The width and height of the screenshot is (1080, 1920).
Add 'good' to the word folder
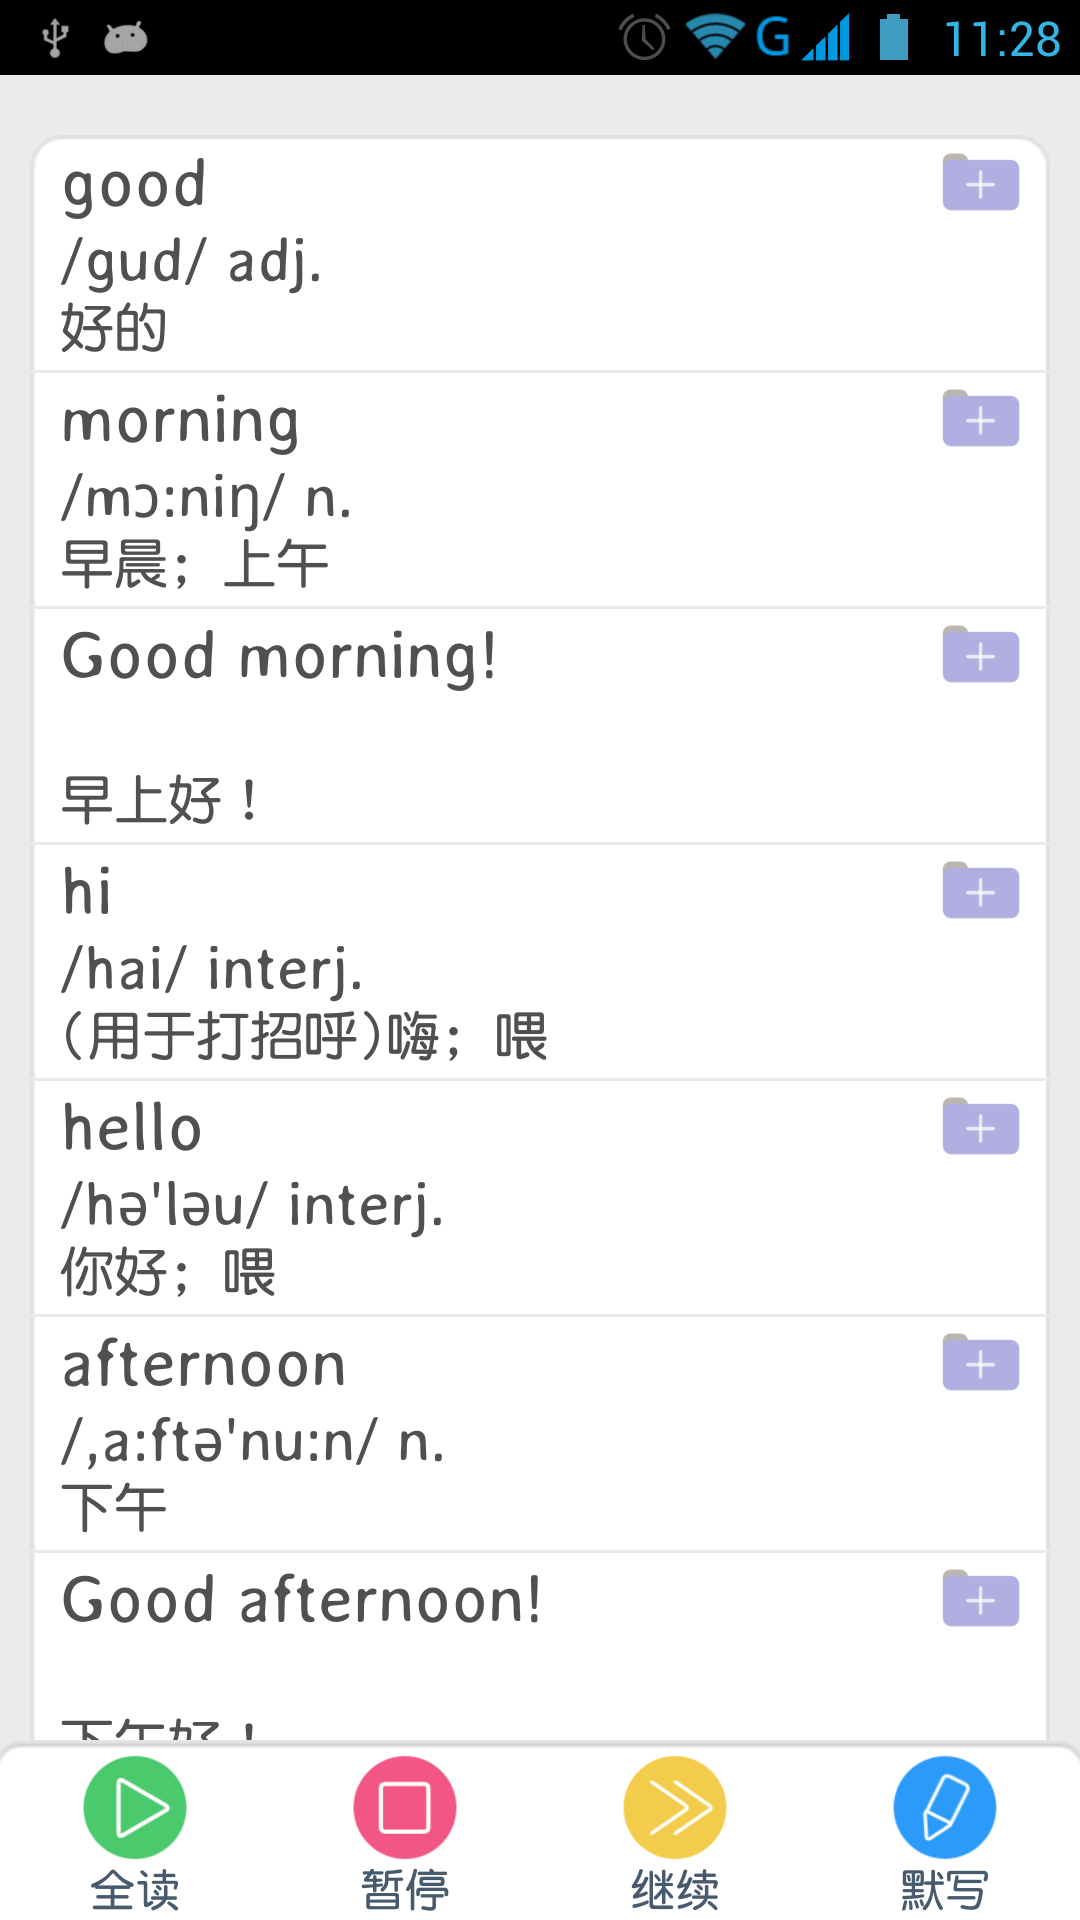pyautogui.click(x=980, y=183)
